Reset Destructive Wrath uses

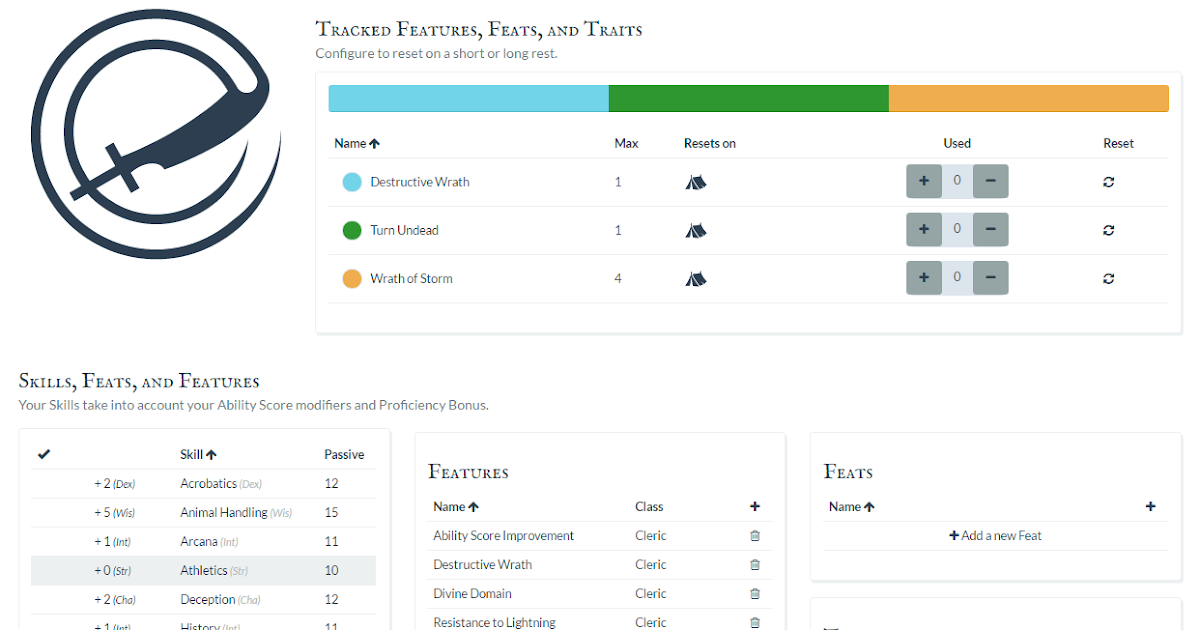click(1108, 182)
